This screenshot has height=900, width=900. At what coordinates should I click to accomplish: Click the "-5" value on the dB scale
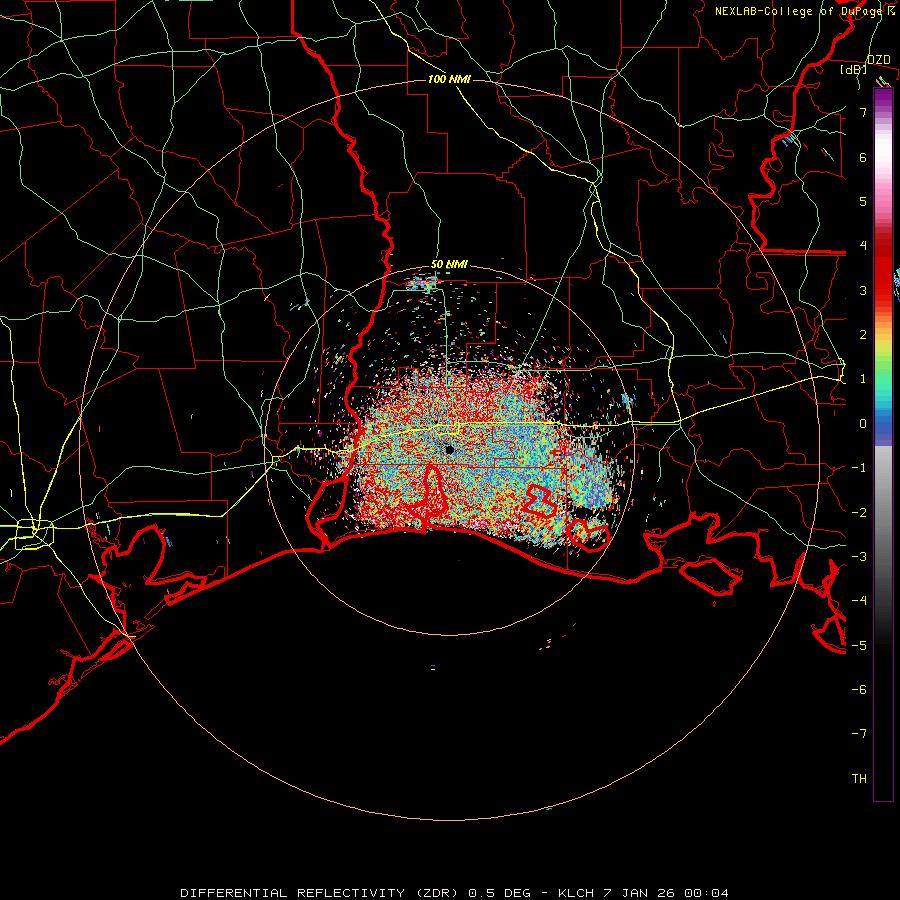(x=859, y=646)
